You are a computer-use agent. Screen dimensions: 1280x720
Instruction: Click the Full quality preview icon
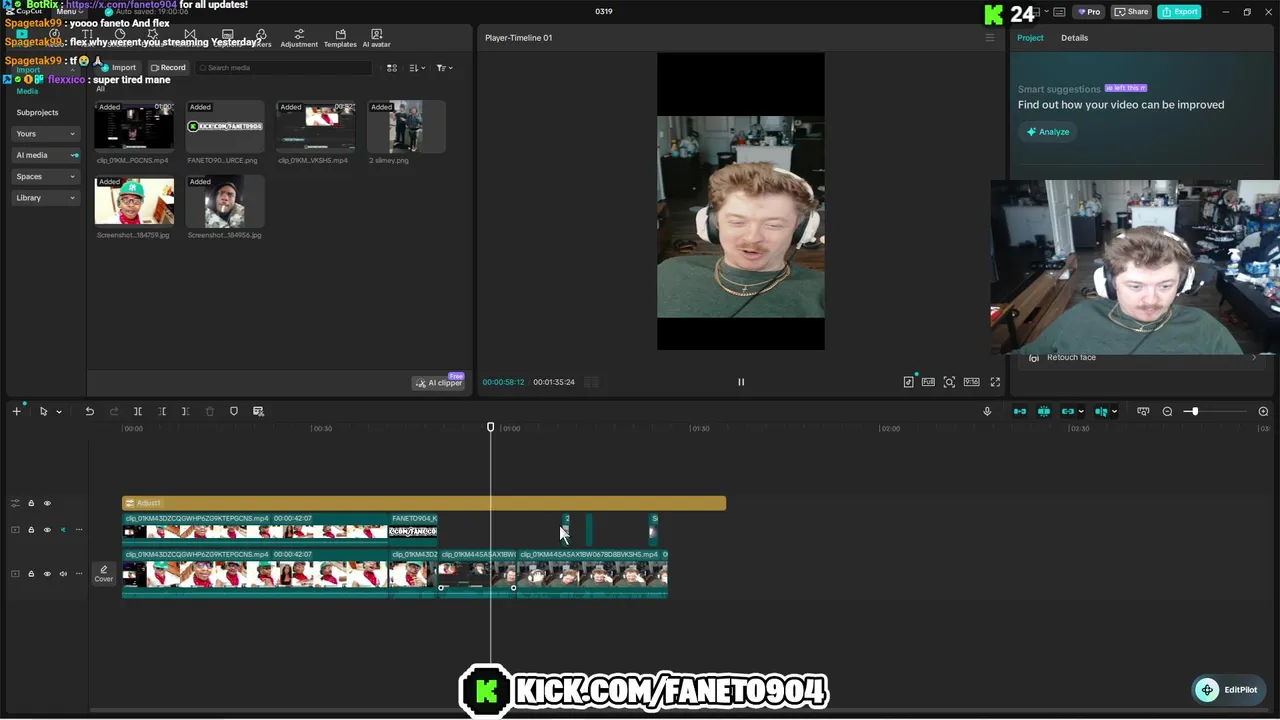(928, 382)
